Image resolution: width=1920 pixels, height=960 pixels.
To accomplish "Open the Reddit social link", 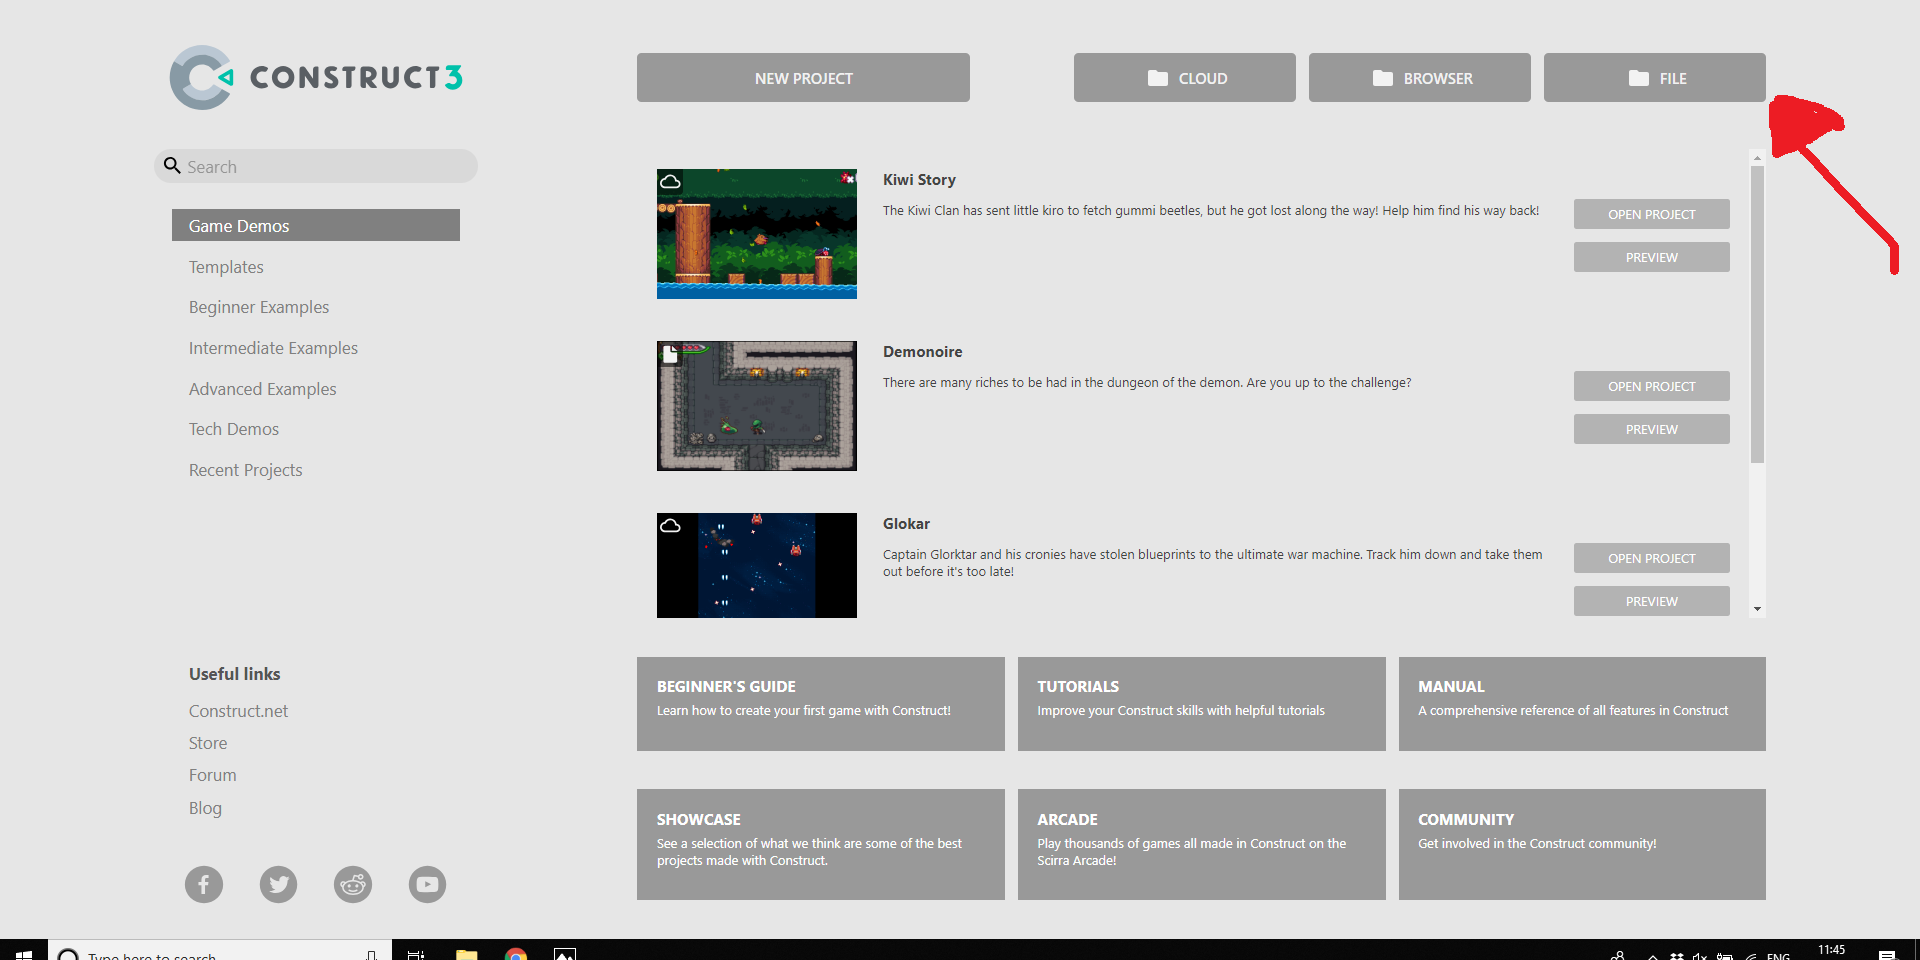I will point(353,884).
